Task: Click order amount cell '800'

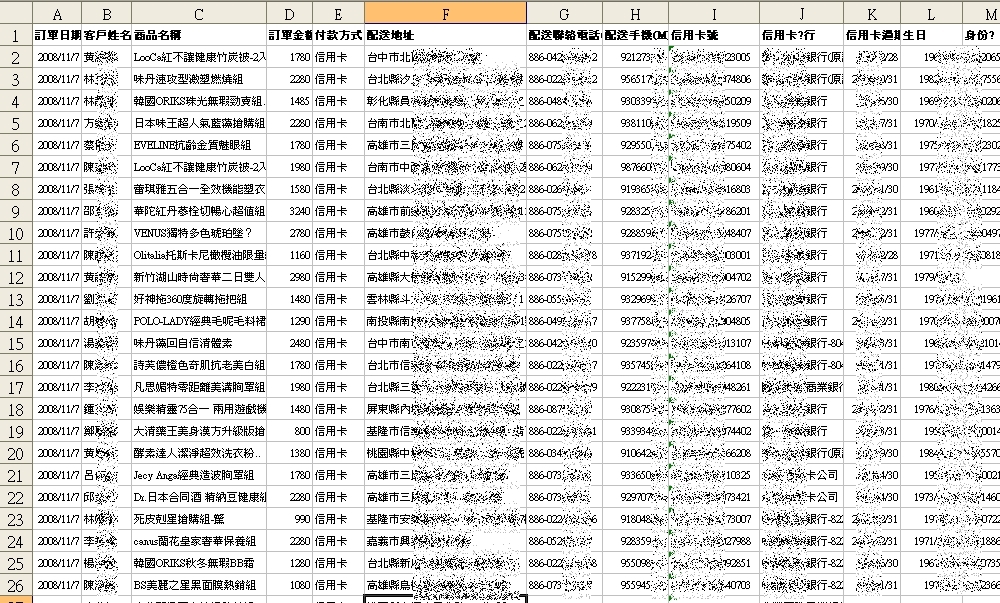Action: pos(290,431)
